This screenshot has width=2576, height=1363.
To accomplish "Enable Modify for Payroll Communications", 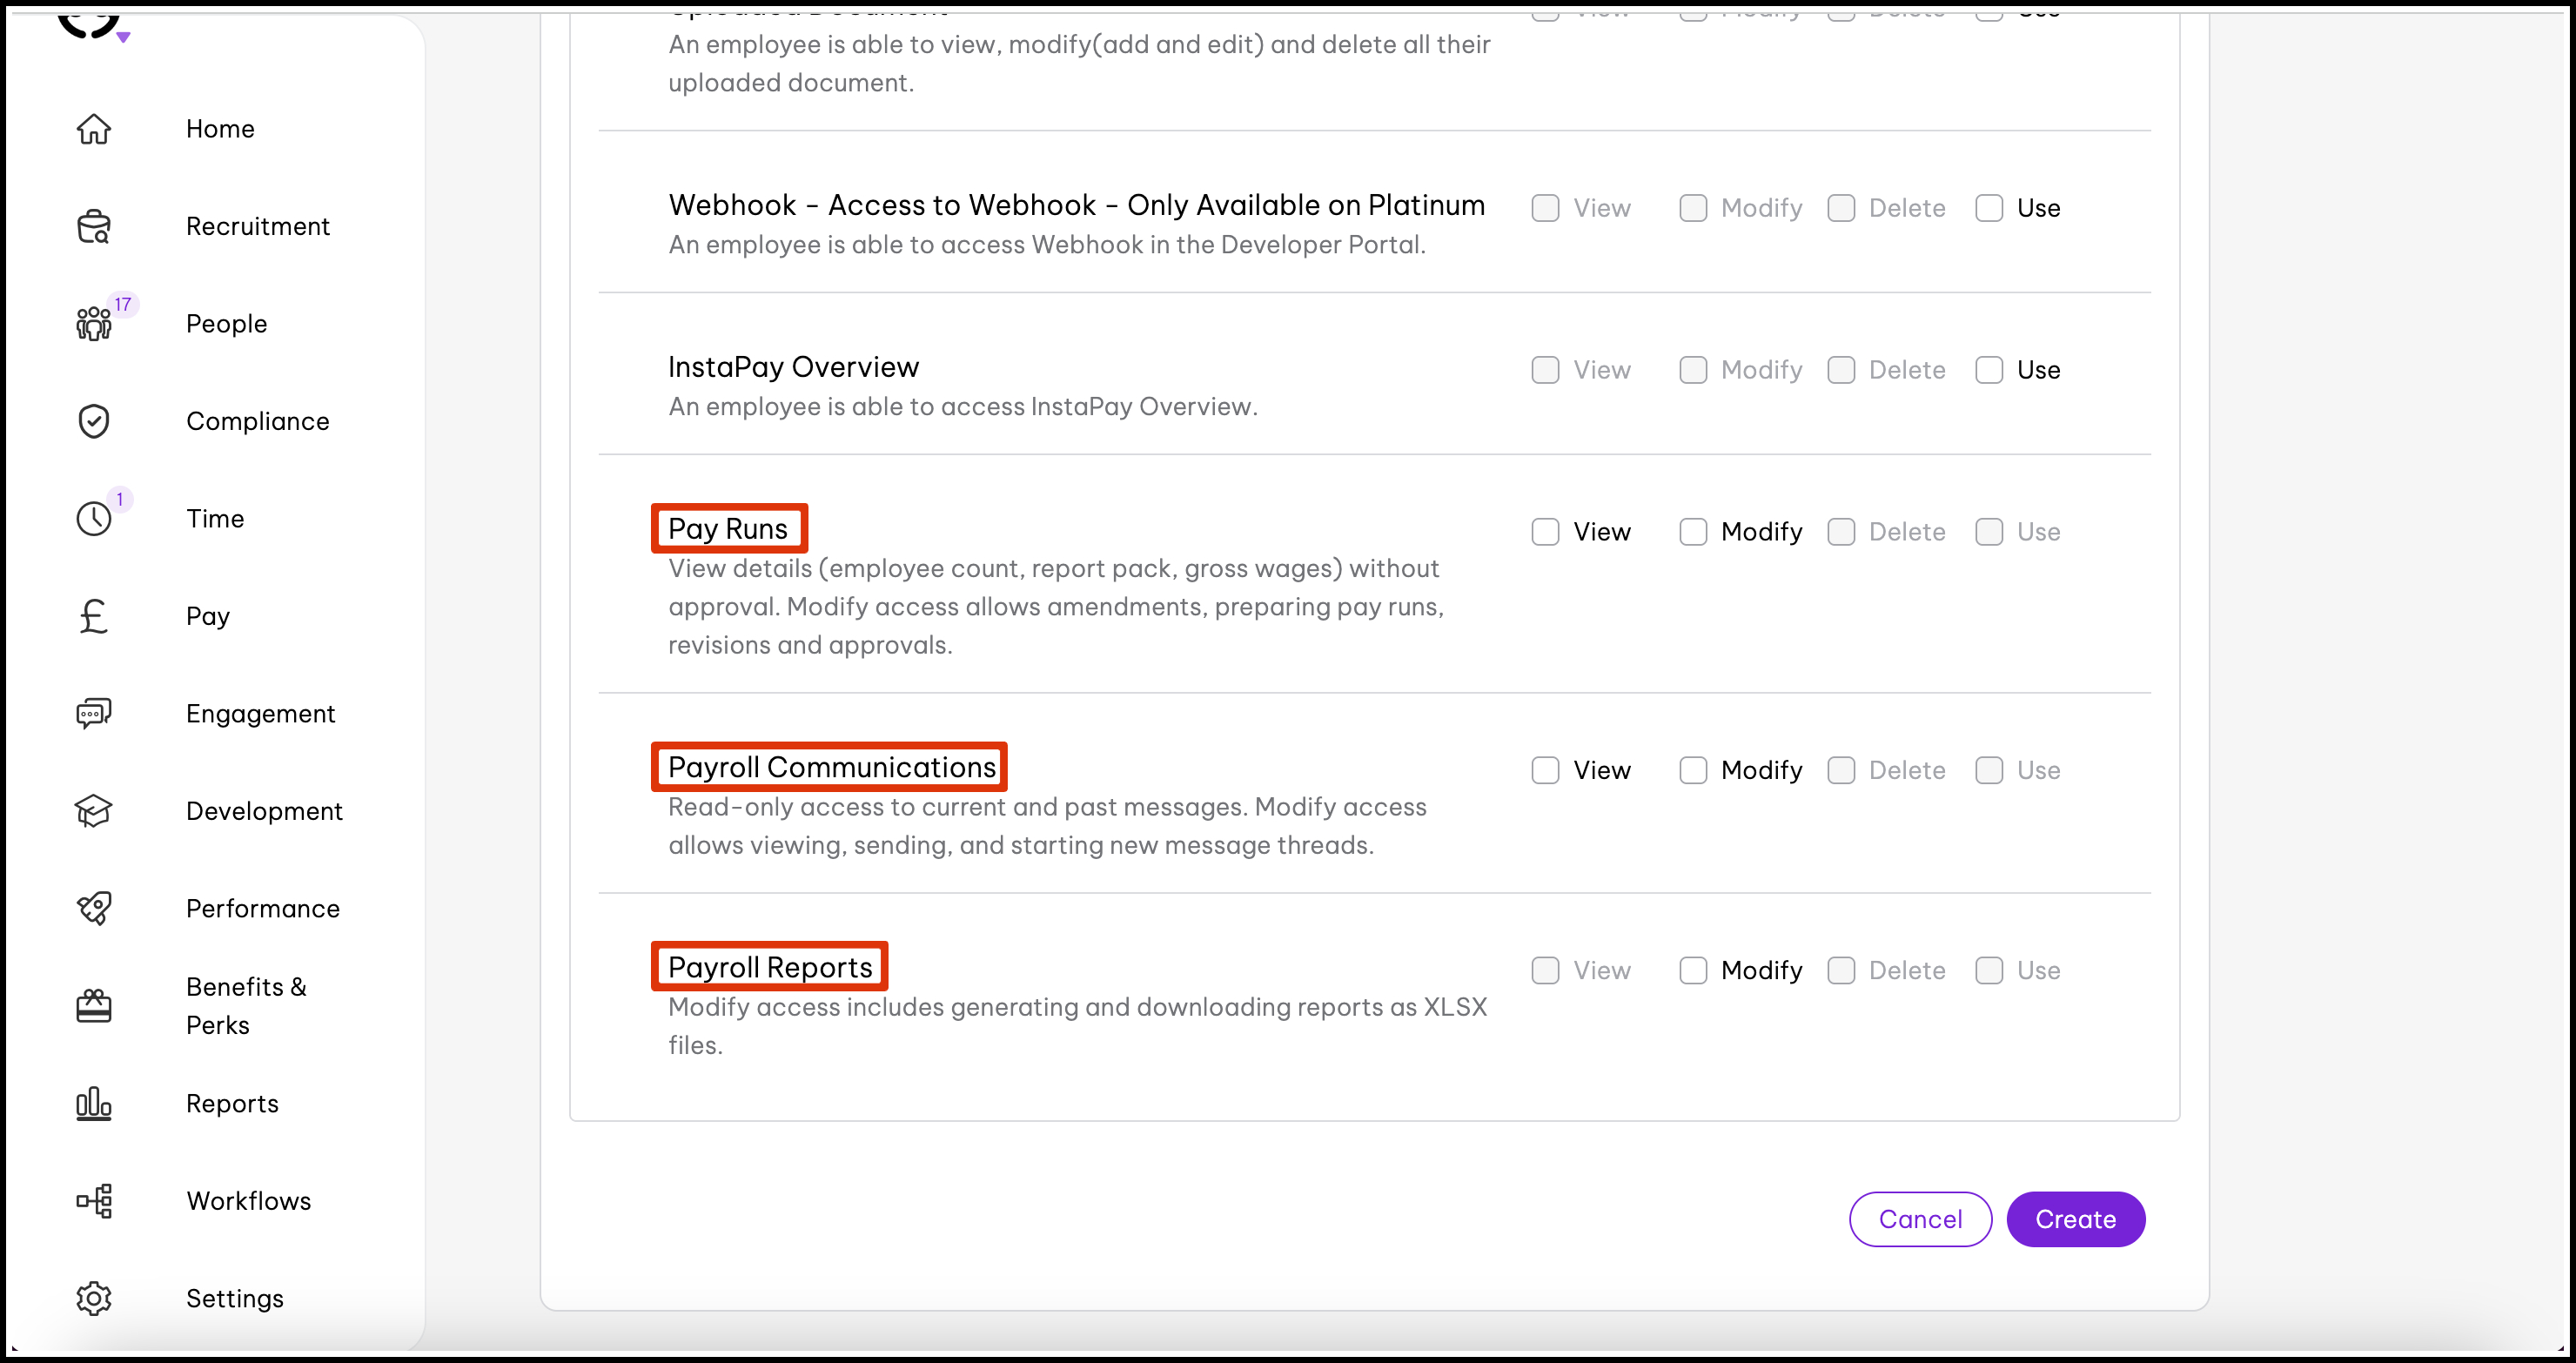I will [1693, 770].
